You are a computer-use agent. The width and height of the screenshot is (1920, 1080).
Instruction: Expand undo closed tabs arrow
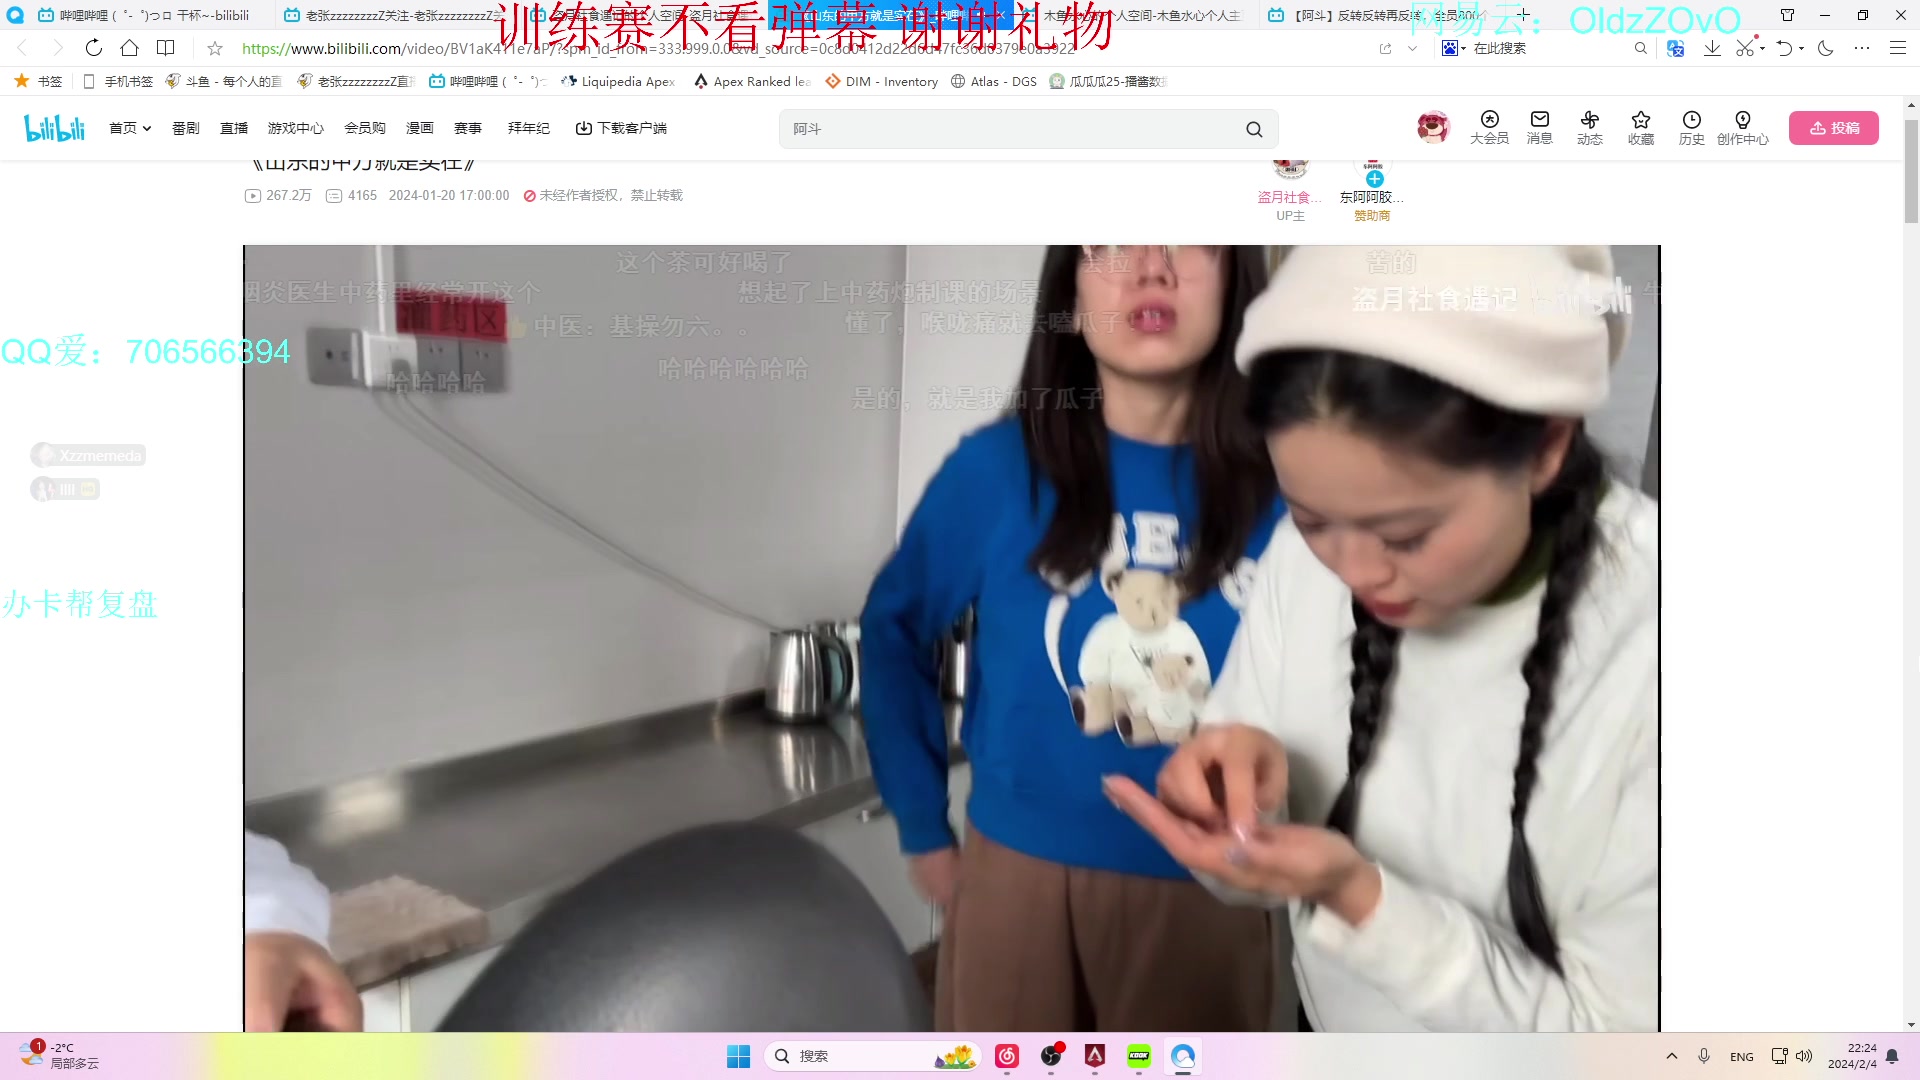(1801, 48)
